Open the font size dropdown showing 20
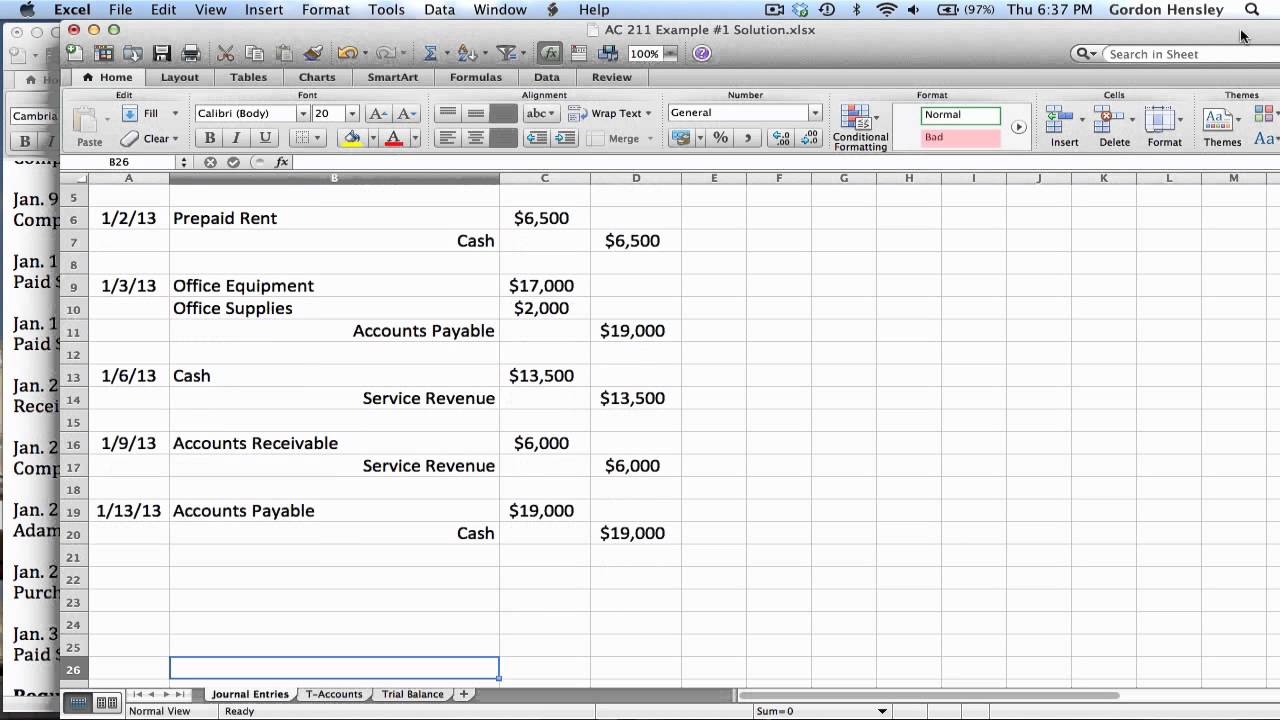The height and width of the screenshot is (720, 1280). click(x=352, y=114)
